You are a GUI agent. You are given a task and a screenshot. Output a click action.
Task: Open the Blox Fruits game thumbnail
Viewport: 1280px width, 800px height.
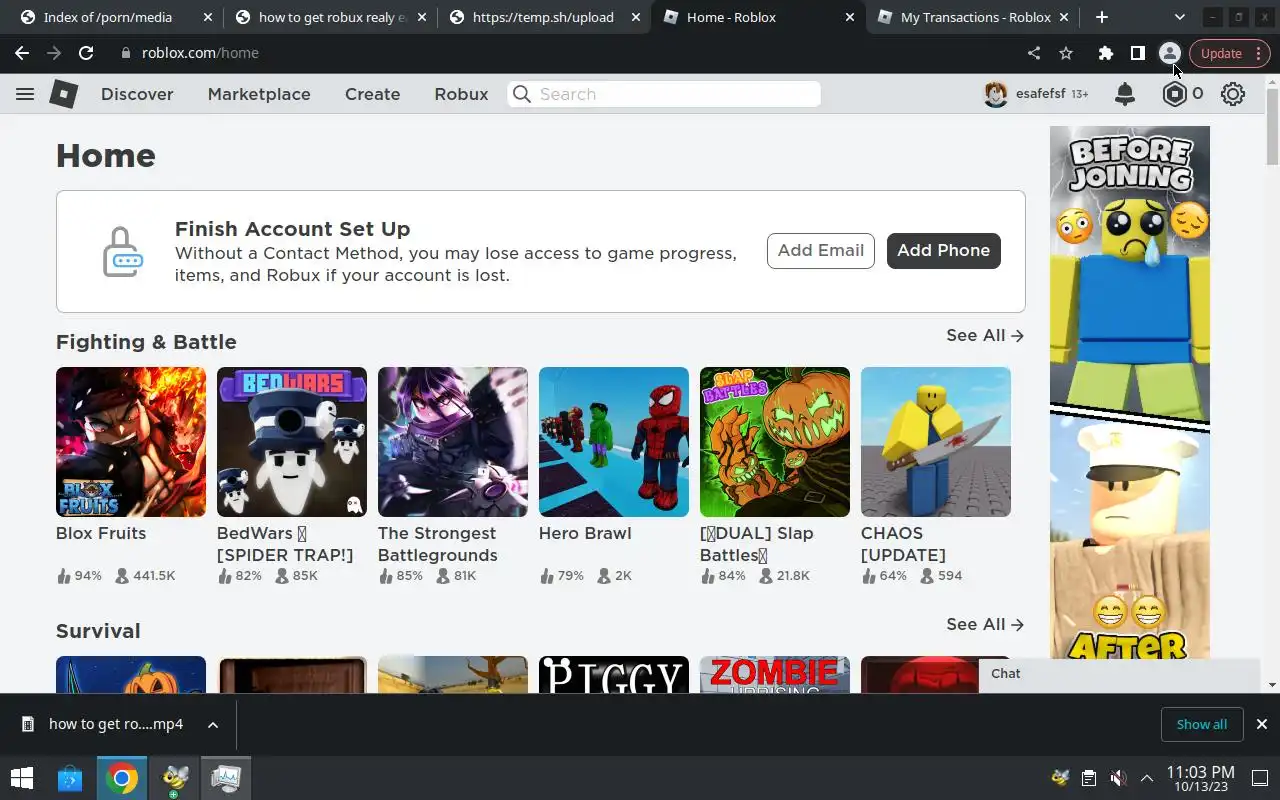click(x=131, y=442)
